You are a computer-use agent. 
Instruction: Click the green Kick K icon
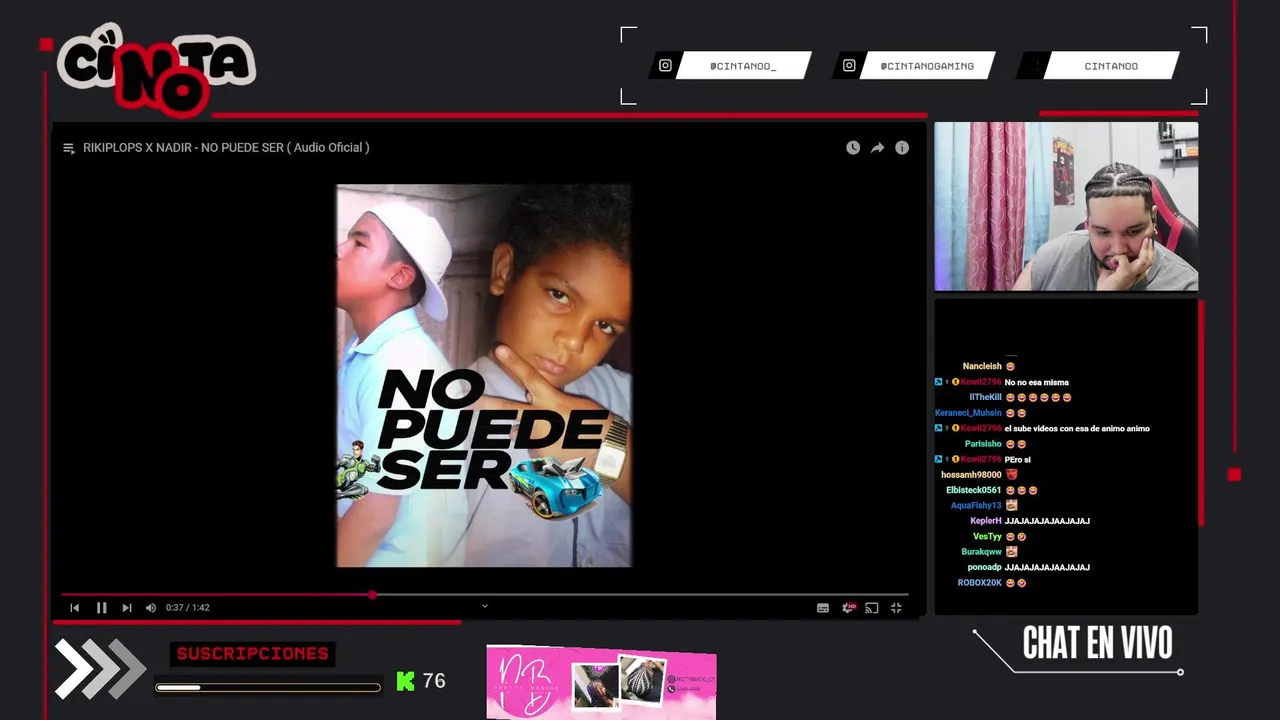(405, 681)
